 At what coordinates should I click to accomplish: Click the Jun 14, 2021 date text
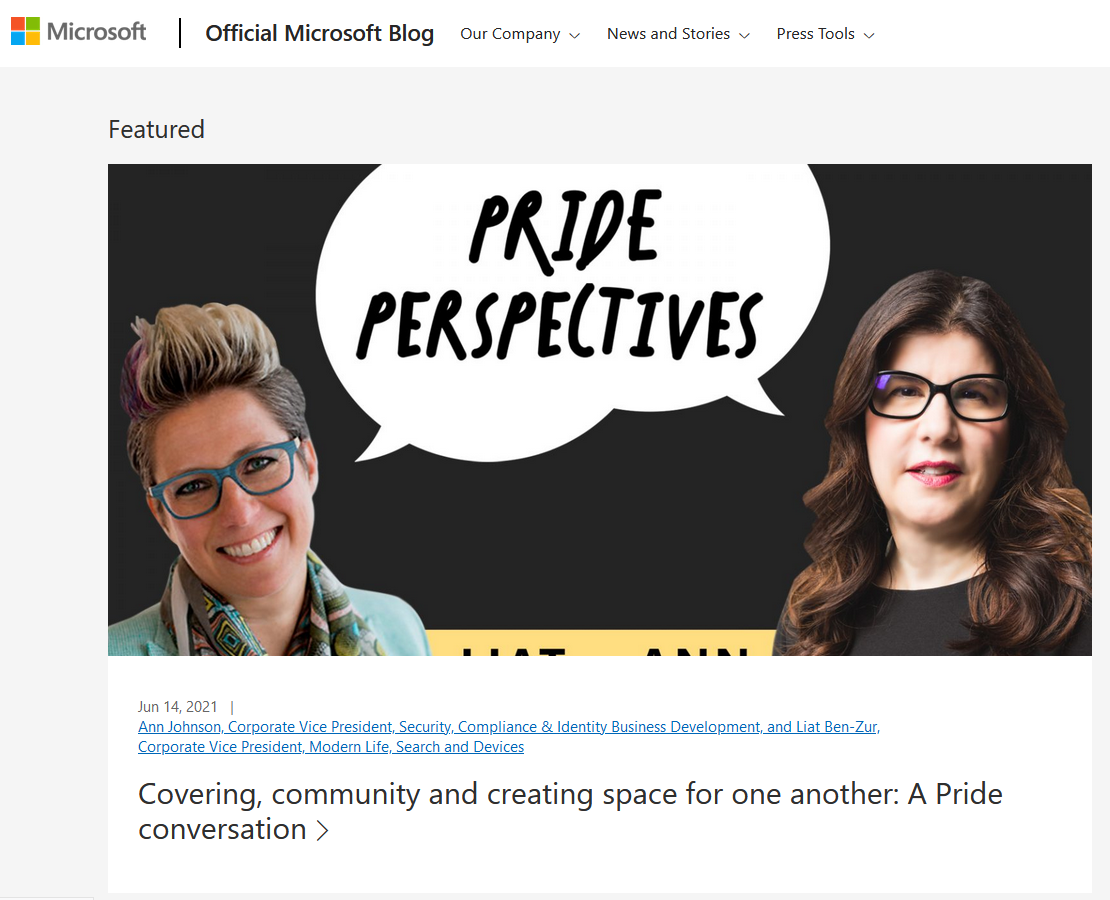click(177, 707)
